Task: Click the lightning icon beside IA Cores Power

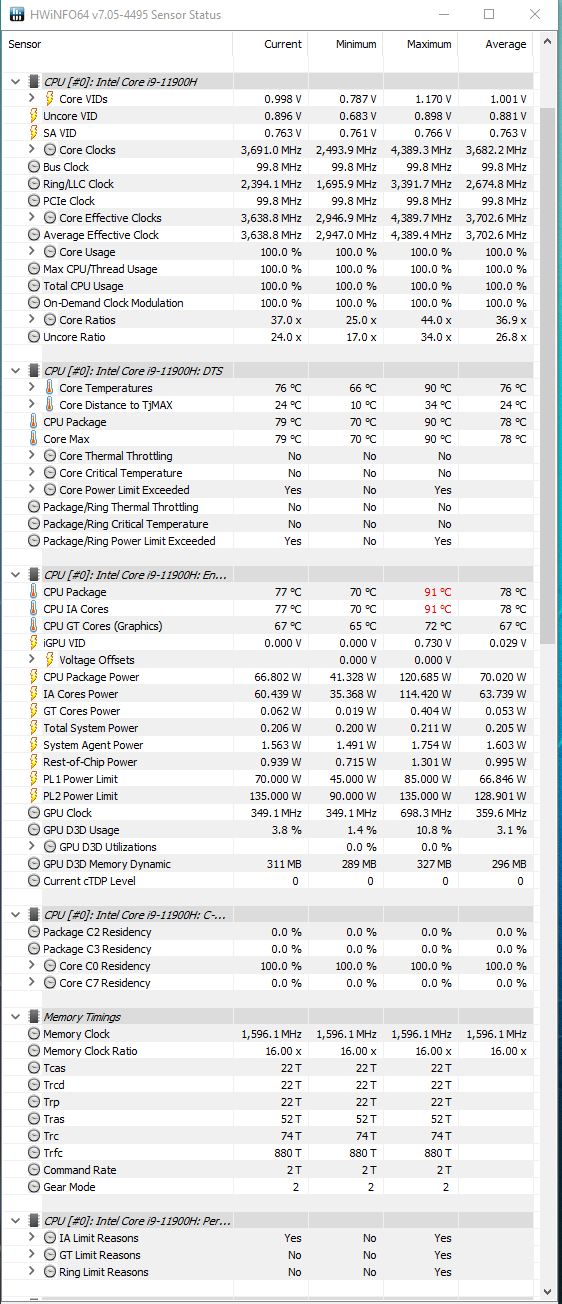Action: click(34, 694)
